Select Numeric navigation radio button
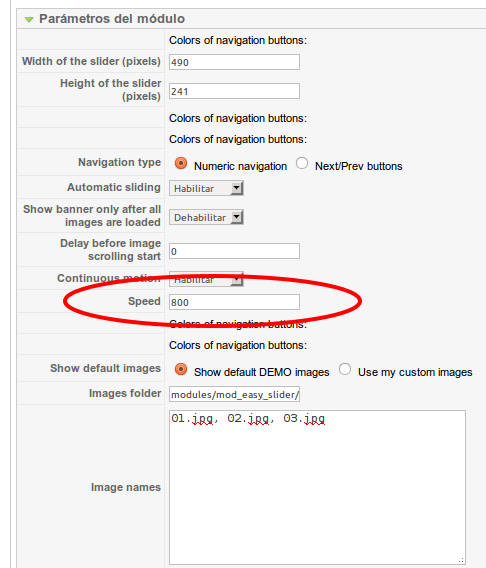 (x=181, y=163)
